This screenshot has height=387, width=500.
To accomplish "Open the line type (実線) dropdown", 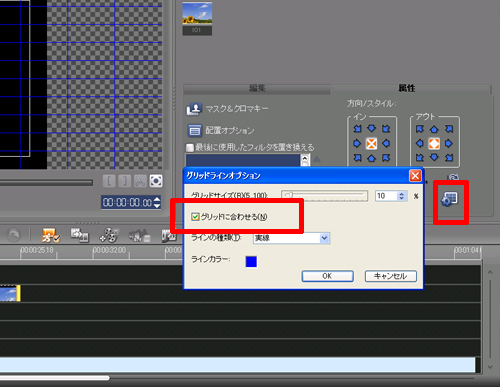I will 291,238.
